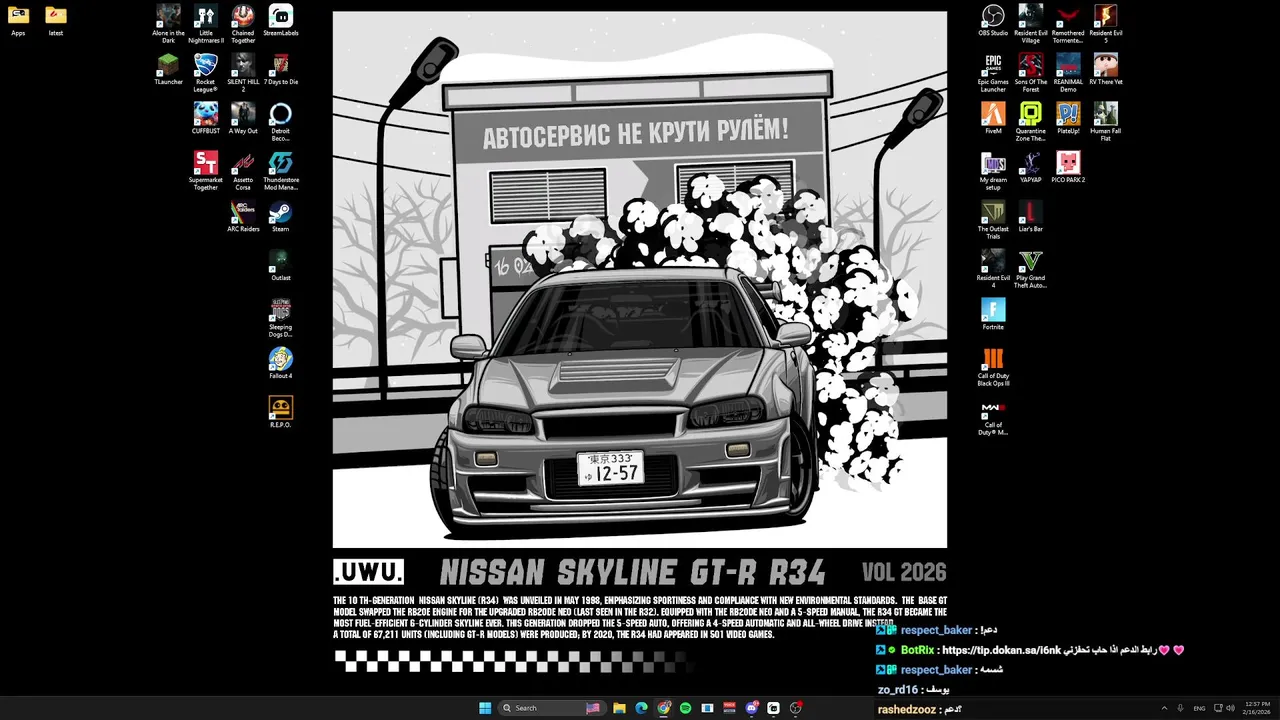Select the SILENT HILL 2 icon
1280x720 pixels.
243,73
